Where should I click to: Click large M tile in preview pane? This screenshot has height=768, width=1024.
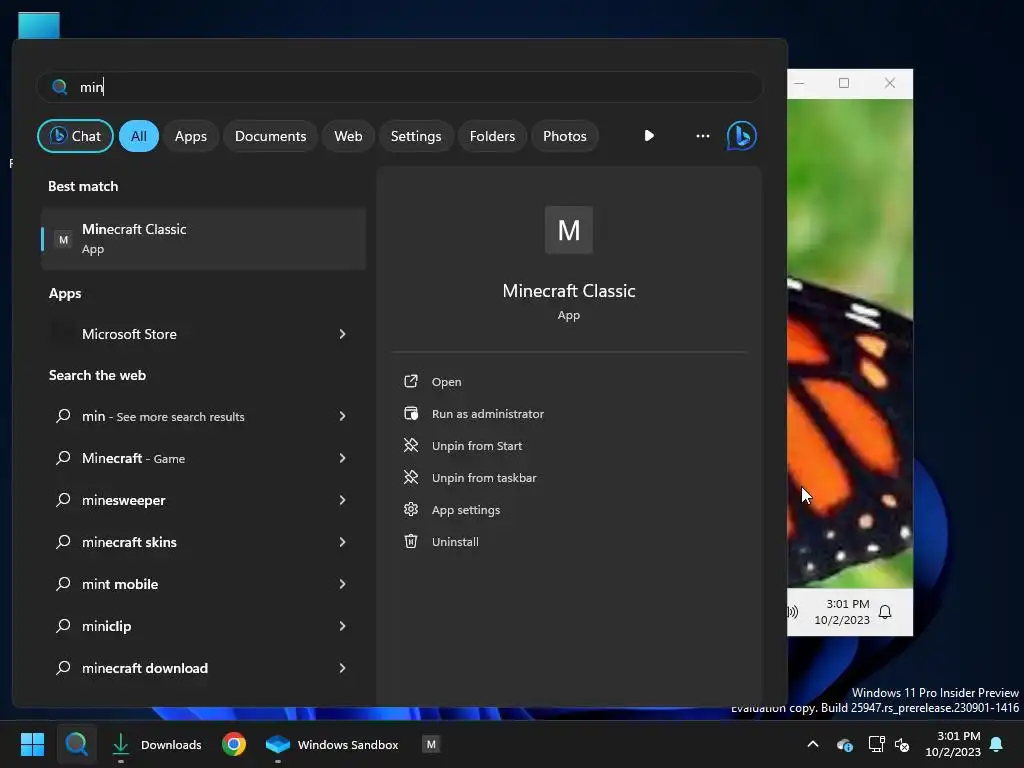tap(569, 230)
